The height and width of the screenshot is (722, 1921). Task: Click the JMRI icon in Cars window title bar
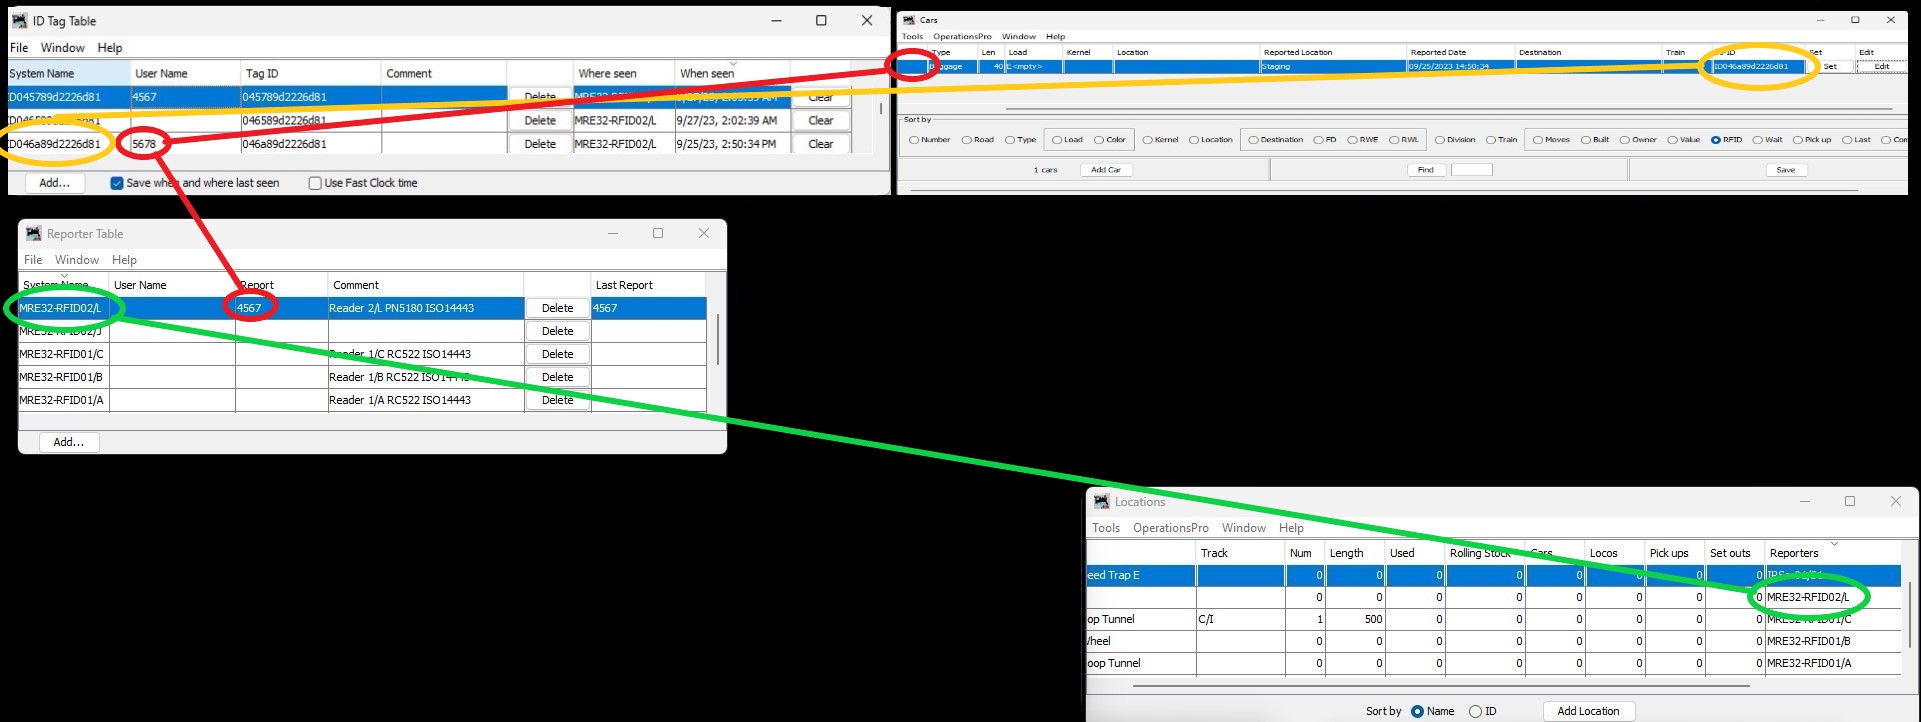point(909,20)
